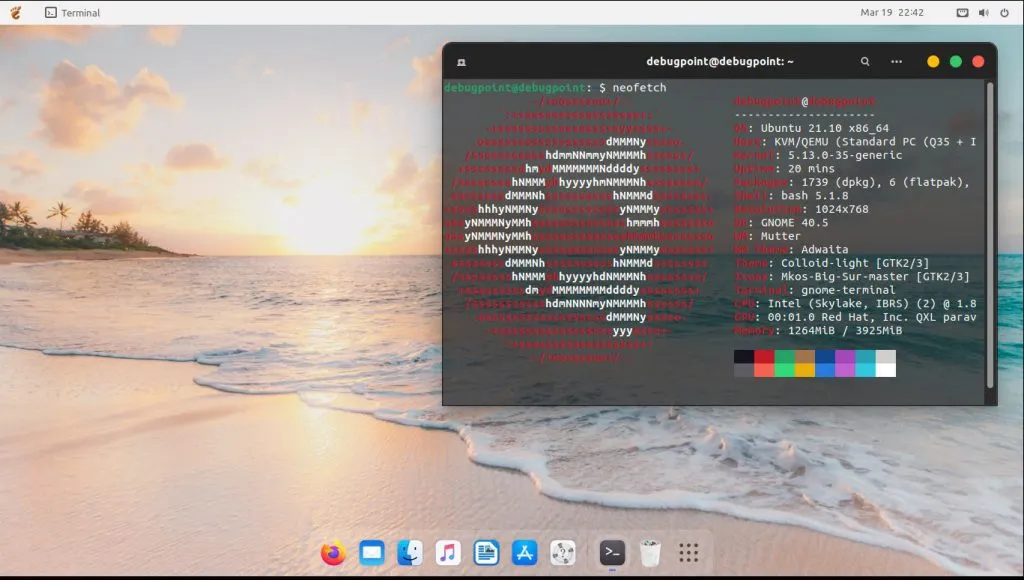
Task: Click the search icon in the terminal titlebar
Action: [x=864, y=61]
